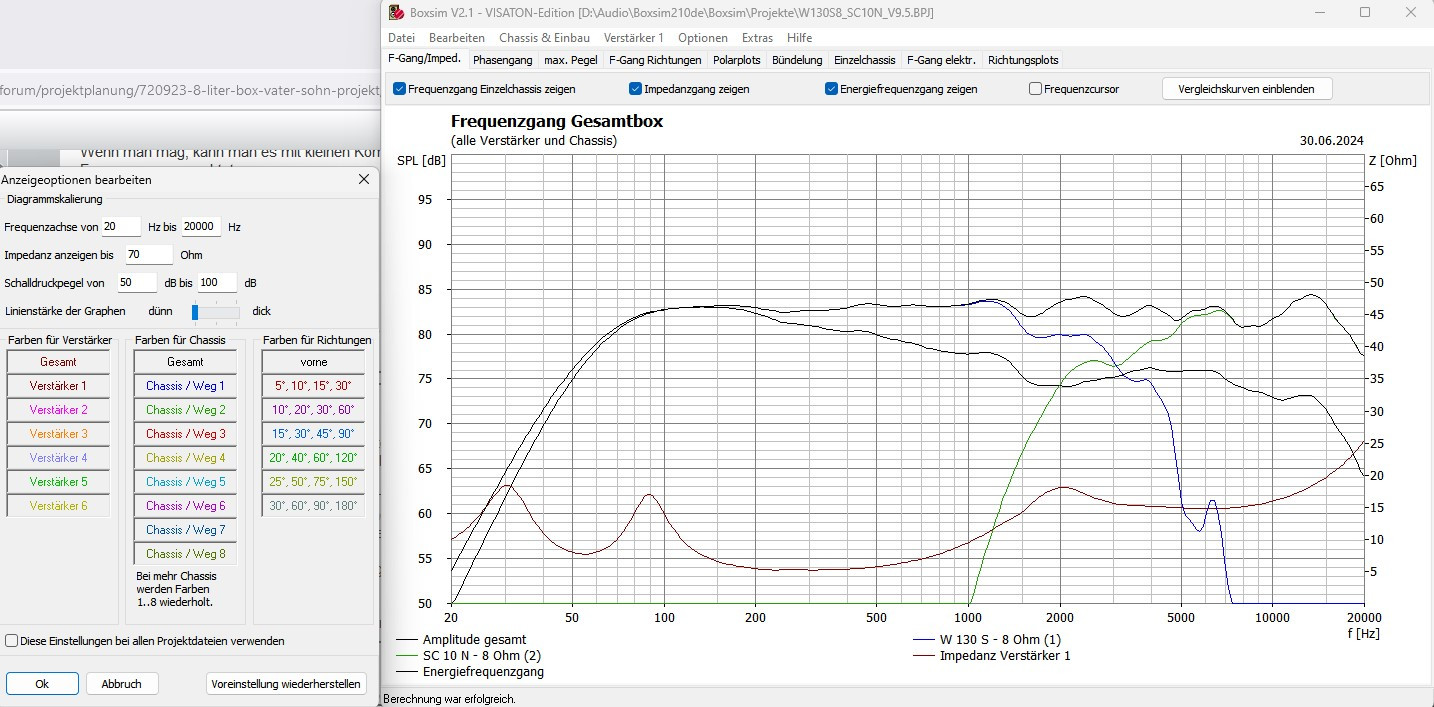Change the color for Verstärker 2
Screen dimensions: 1434x707
pos(57,409)
